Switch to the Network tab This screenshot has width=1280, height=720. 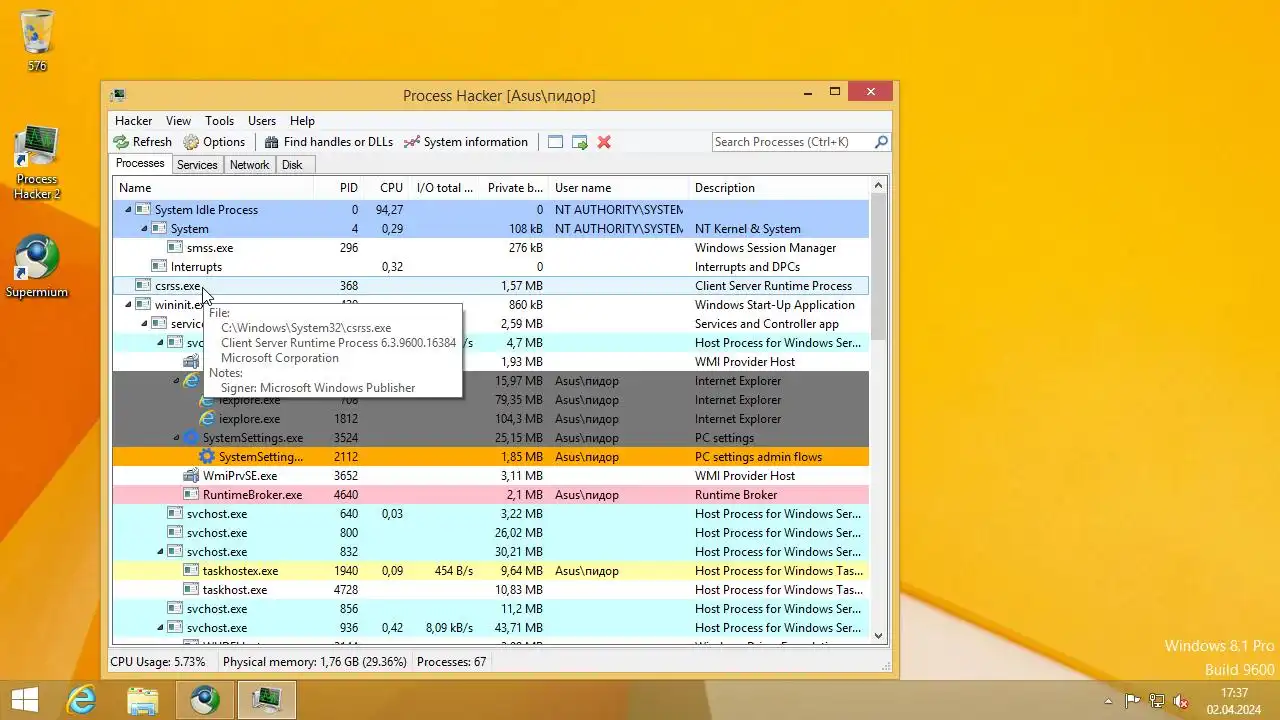pyautogui.click(x=249, y=165)
